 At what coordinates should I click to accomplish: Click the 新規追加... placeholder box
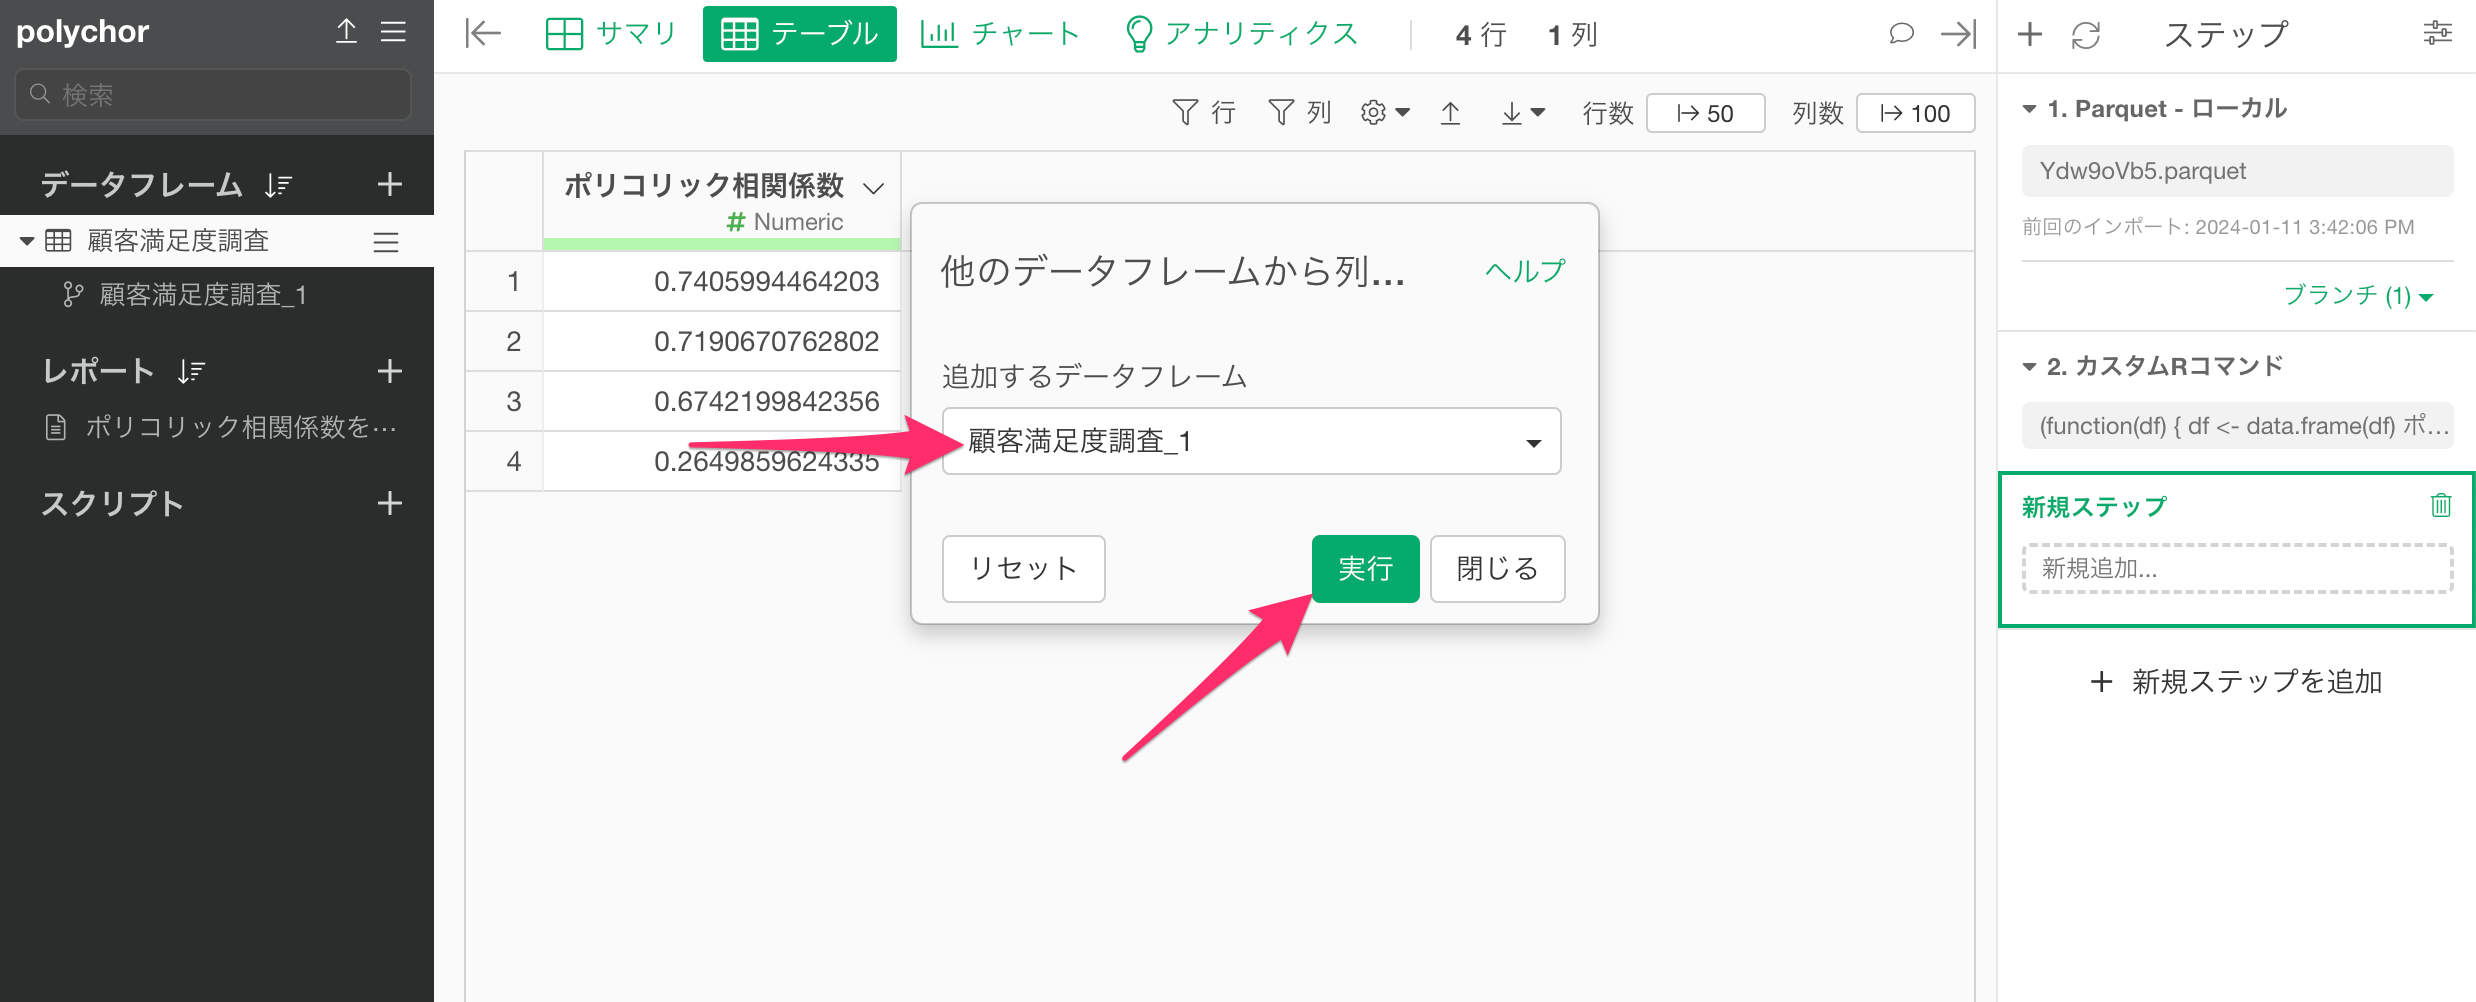click(2237, 568)
